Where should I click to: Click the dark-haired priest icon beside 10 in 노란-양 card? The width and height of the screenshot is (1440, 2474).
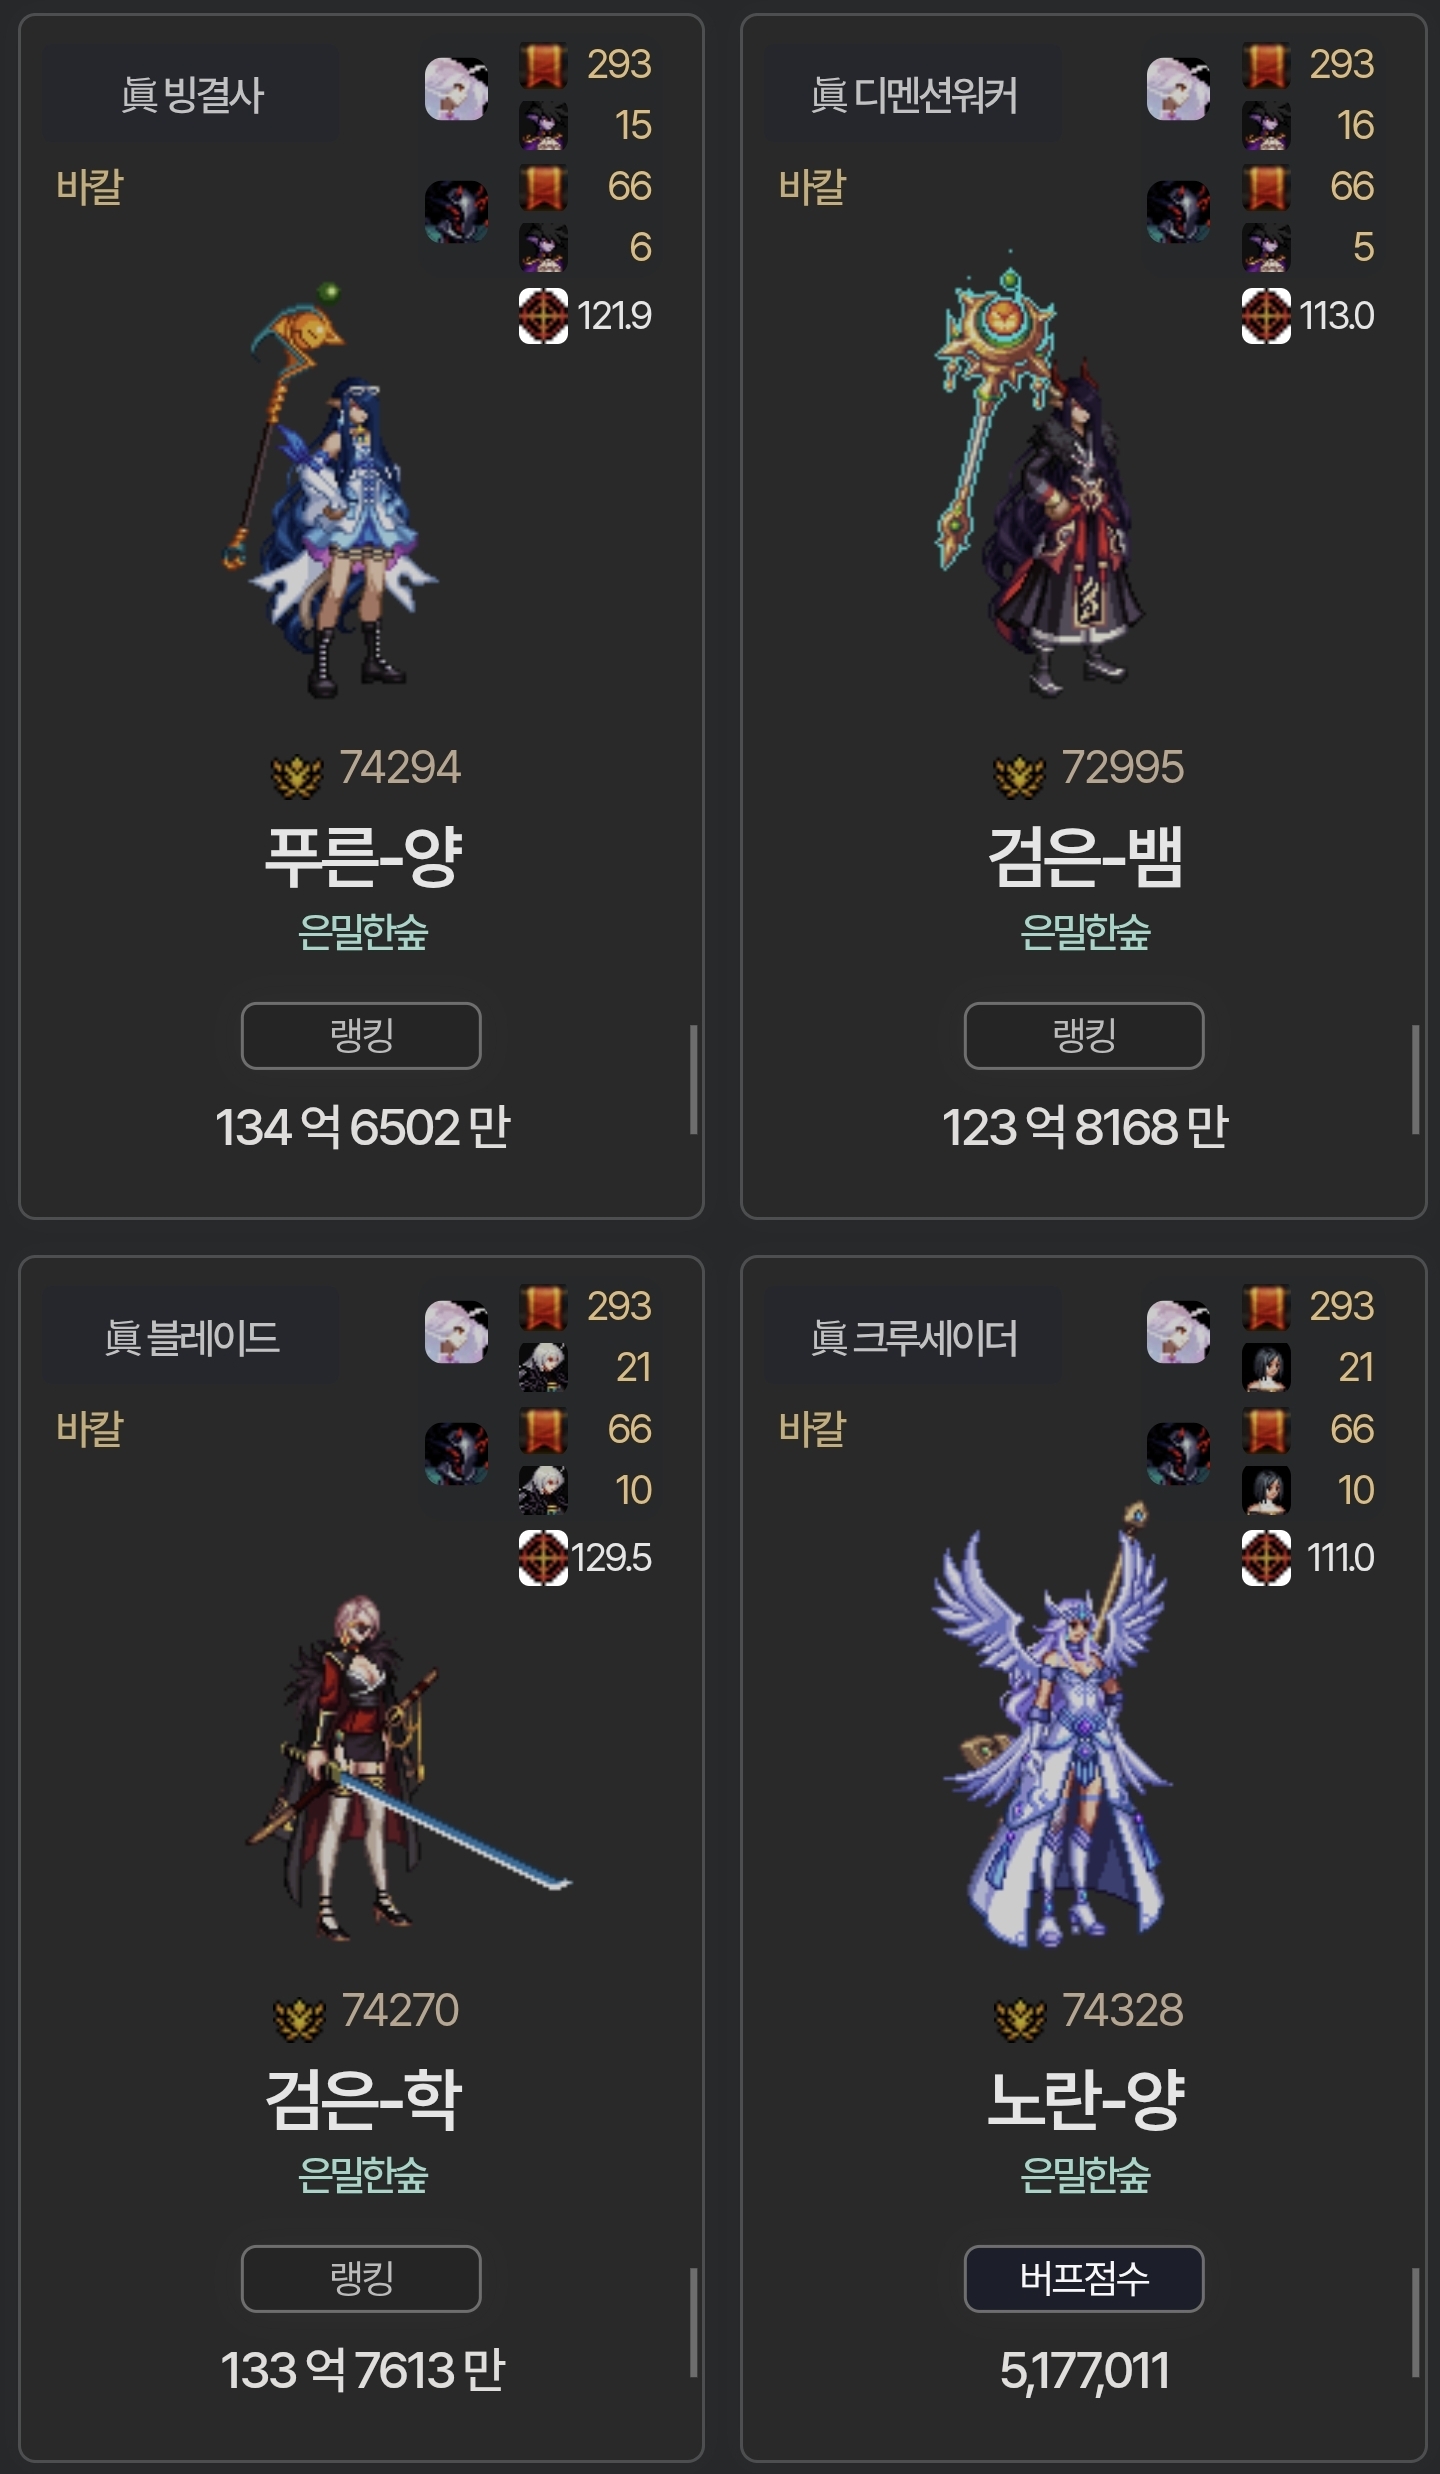point(1266,1490)
